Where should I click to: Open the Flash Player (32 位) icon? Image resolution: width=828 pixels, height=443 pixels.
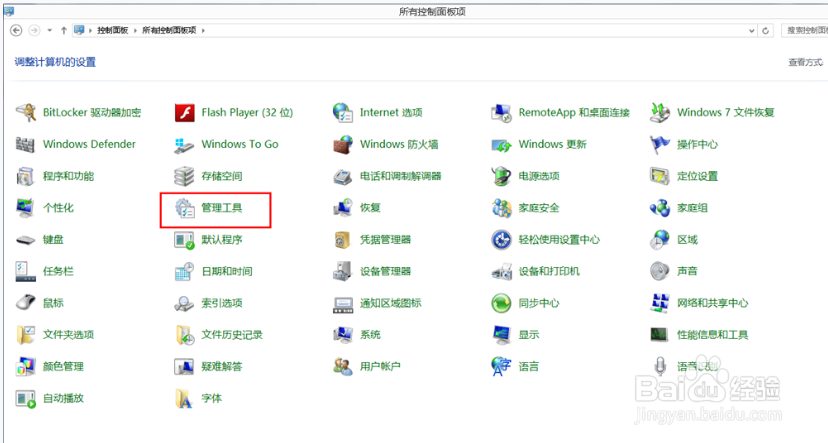tap(184, 112)
